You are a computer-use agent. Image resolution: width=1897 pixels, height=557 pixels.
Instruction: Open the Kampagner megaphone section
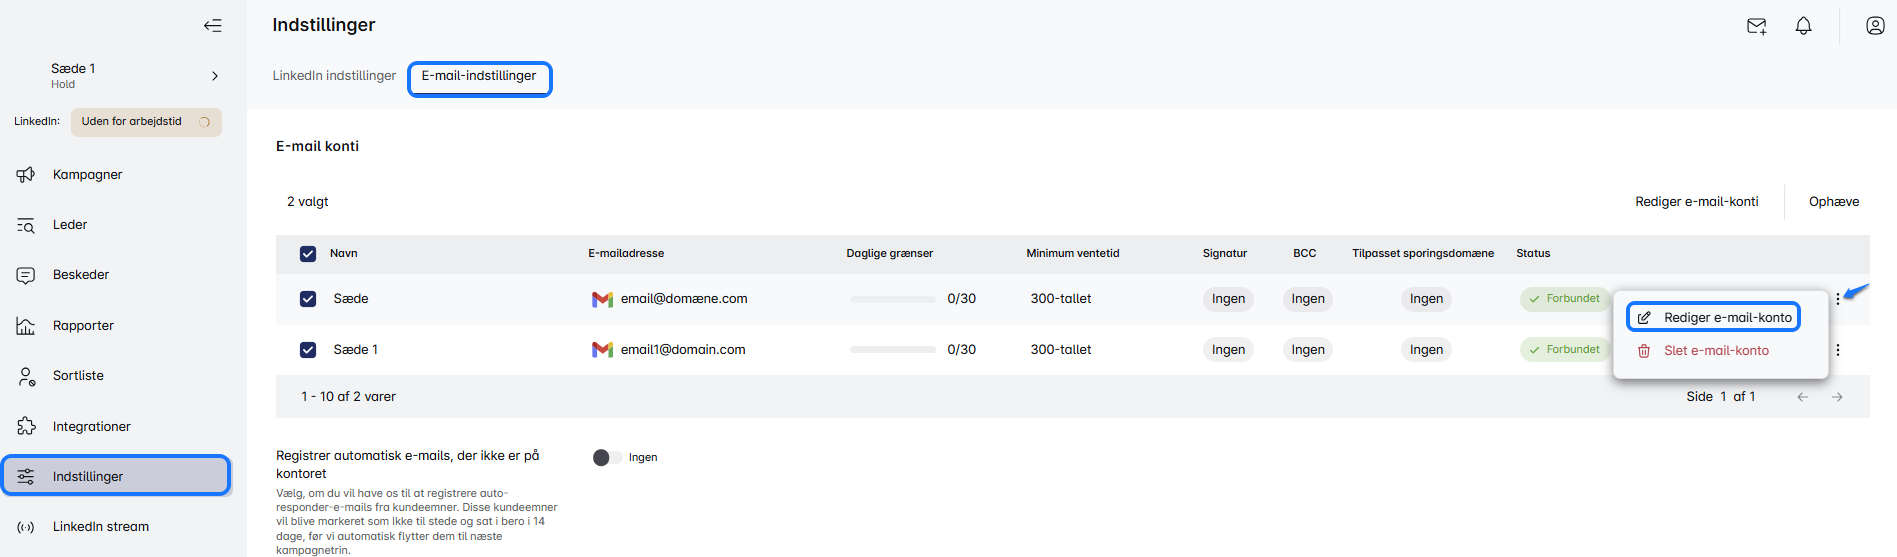26,175
